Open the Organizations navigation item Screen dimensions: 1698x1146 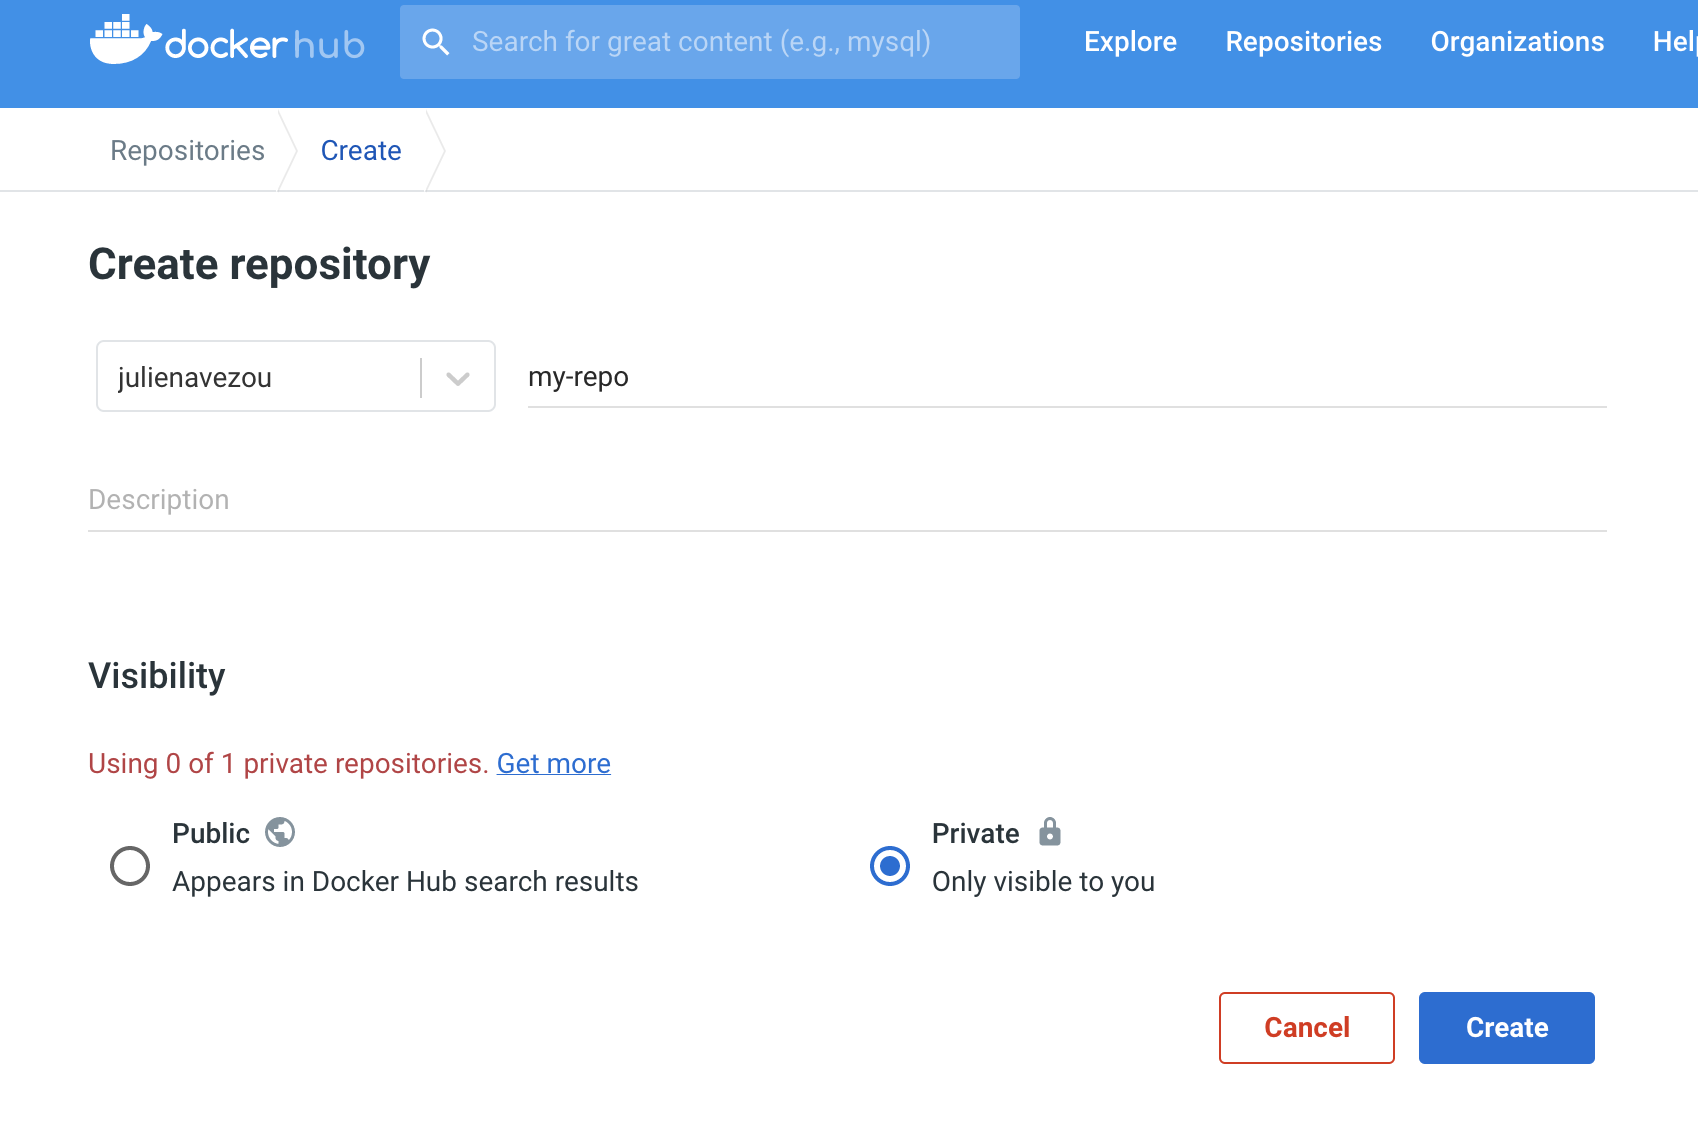pos(1517,41)
